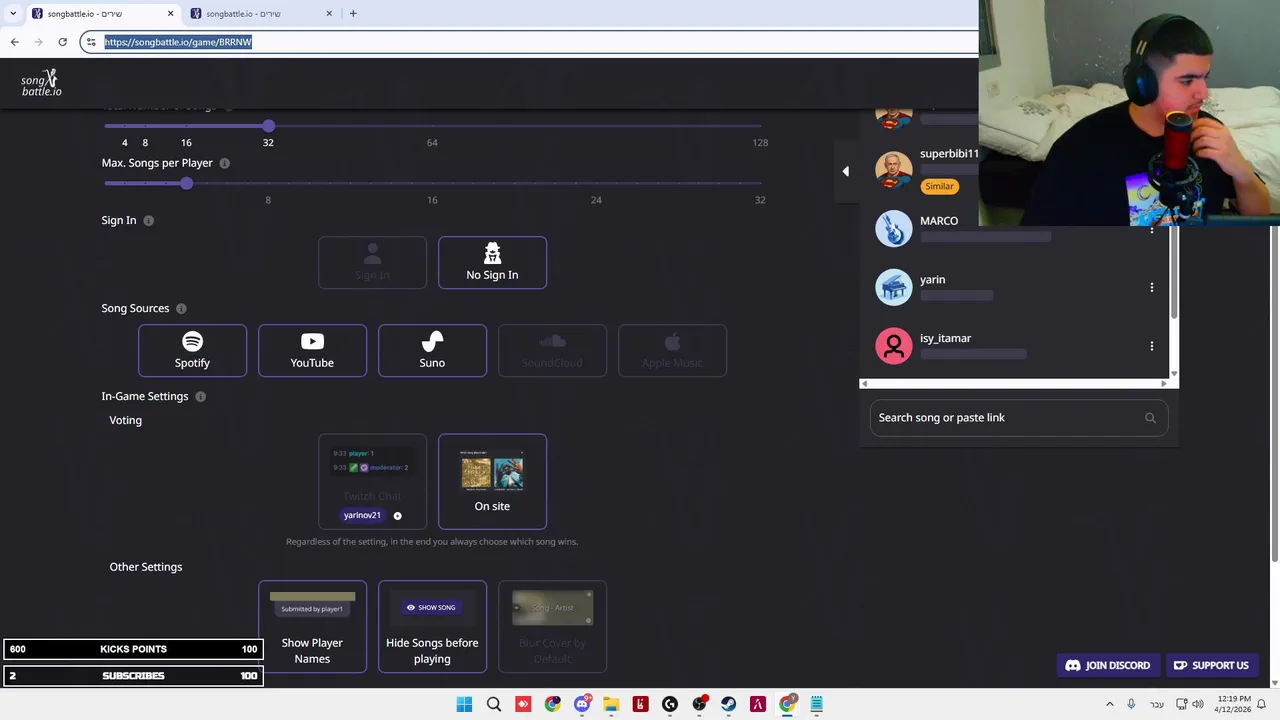Toggle Suno song source

tap(432, 351)
